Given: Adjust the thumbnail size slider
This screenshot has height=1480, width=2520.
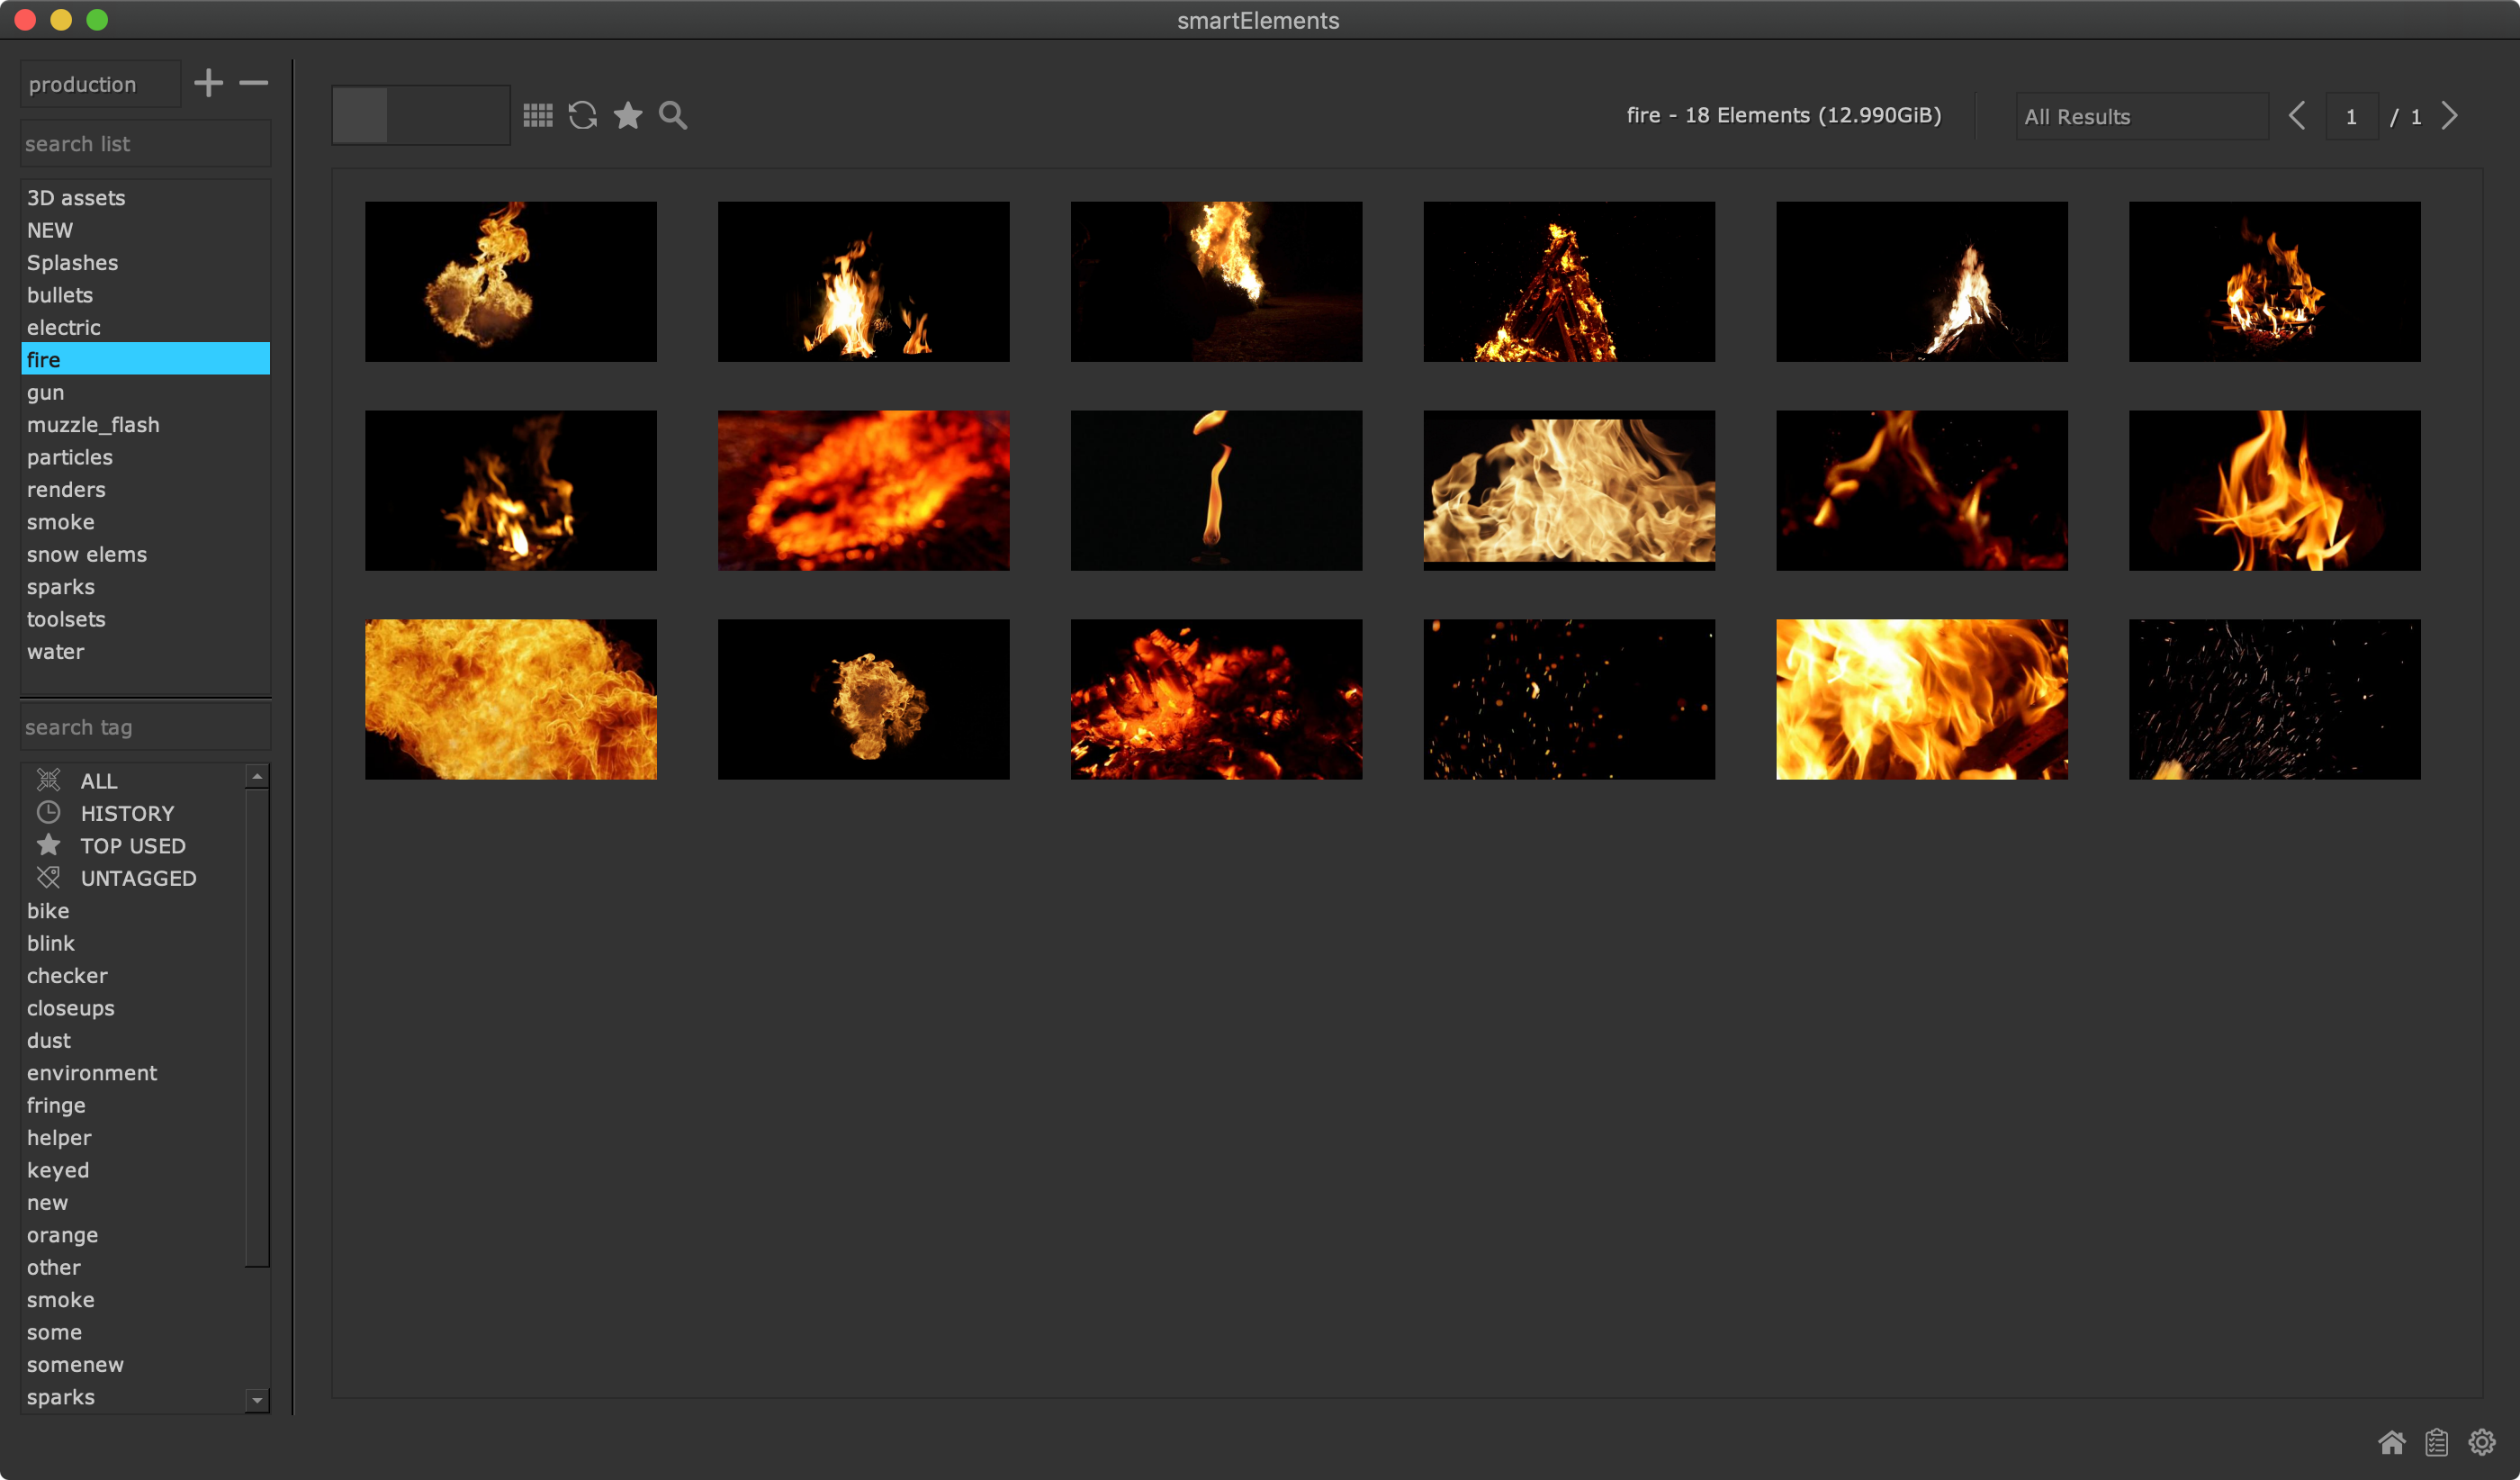Looking at the screenshot, I should tap(361, 116).
